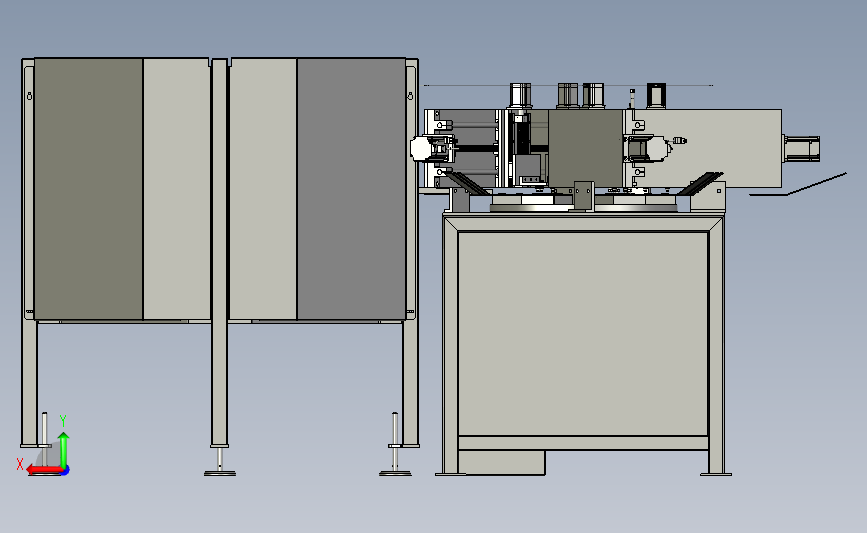
Task: Click the "X" axis label
Action: 20,464
